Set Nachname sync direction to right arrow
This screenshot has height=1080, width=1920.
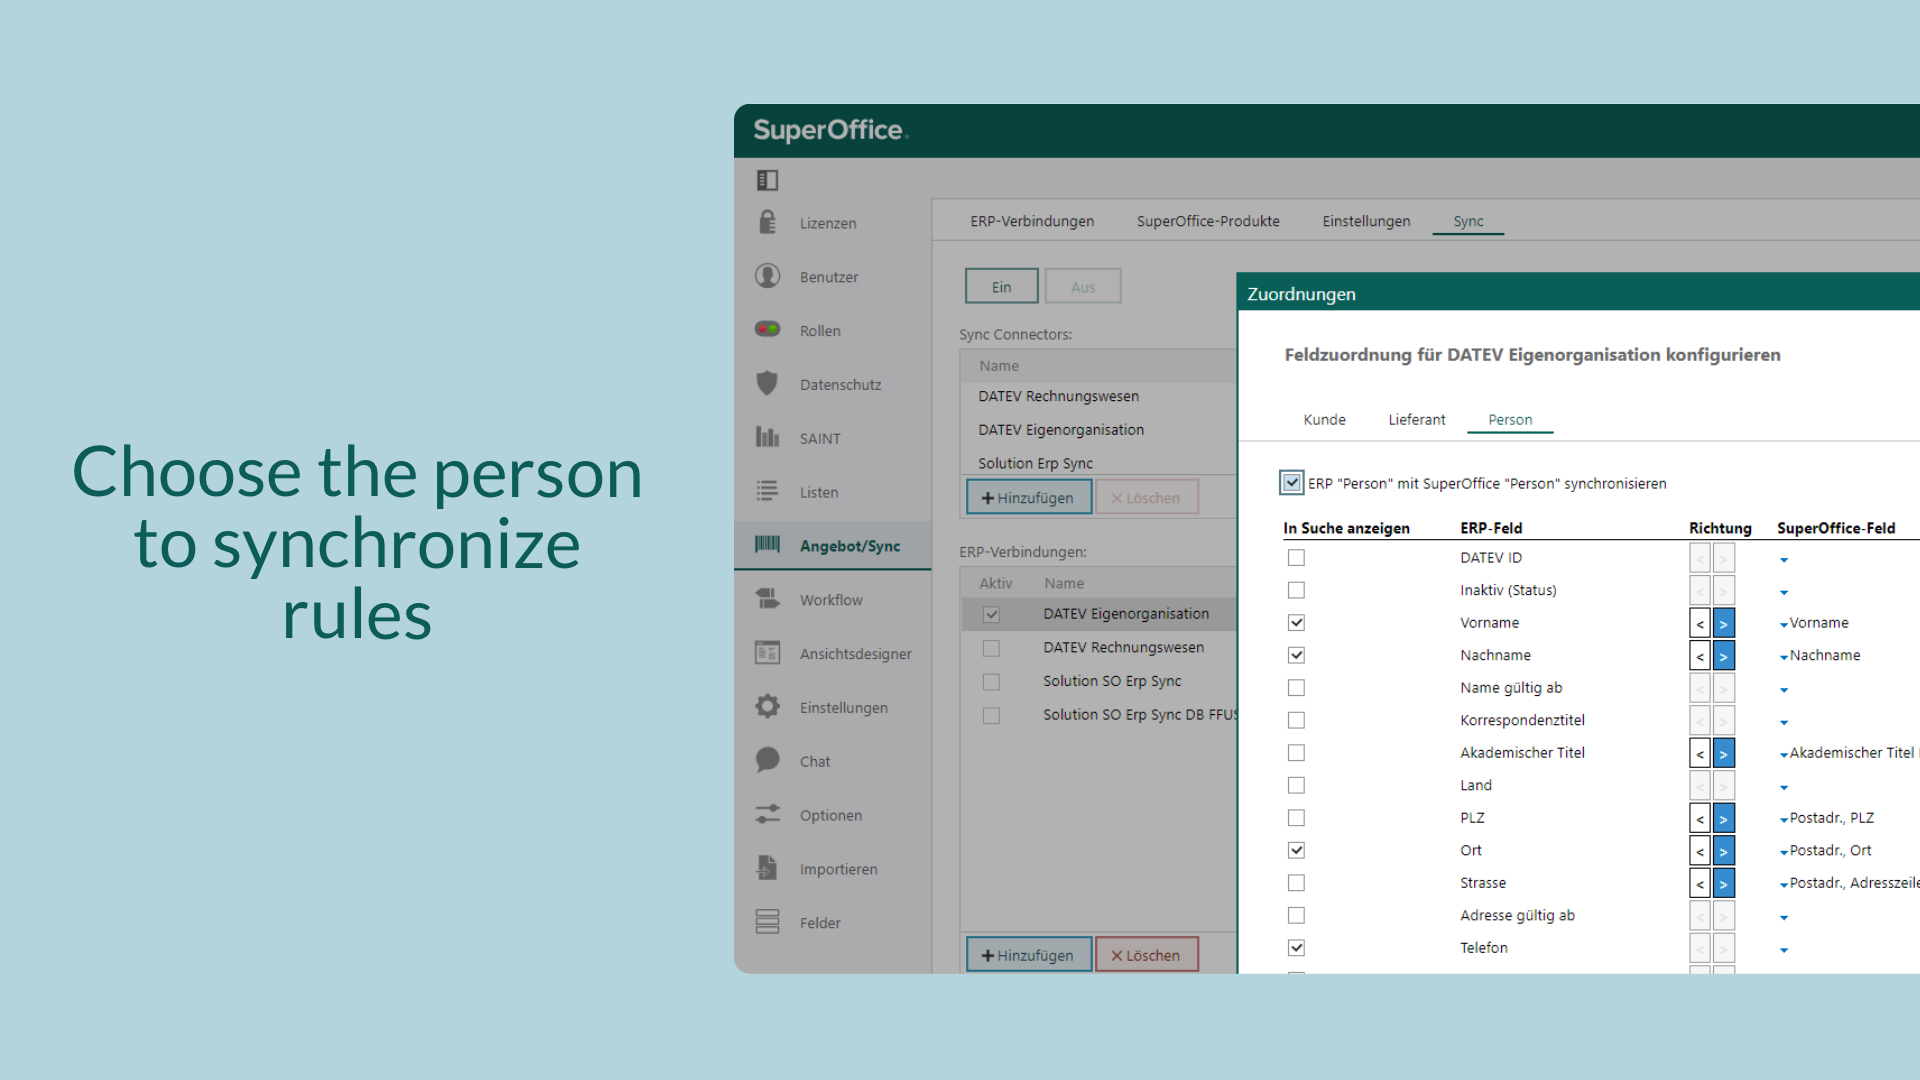(x=1723, y=655)
